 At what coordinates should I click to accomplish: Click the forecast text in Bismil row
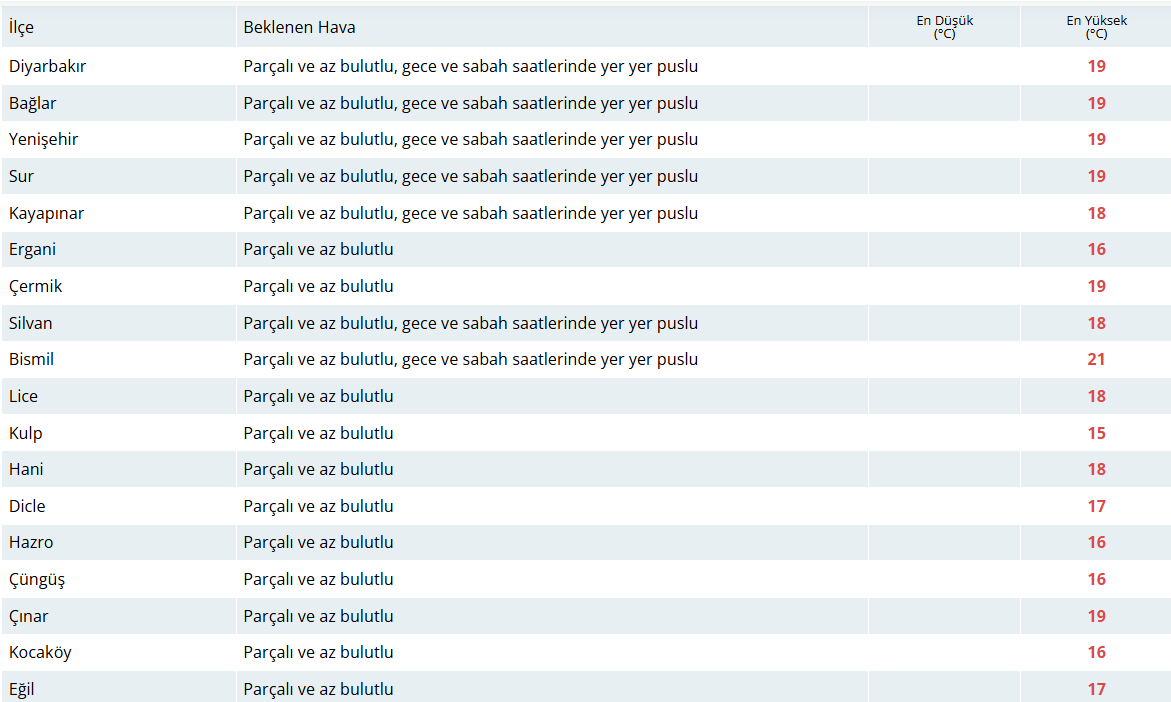point(470,359)
